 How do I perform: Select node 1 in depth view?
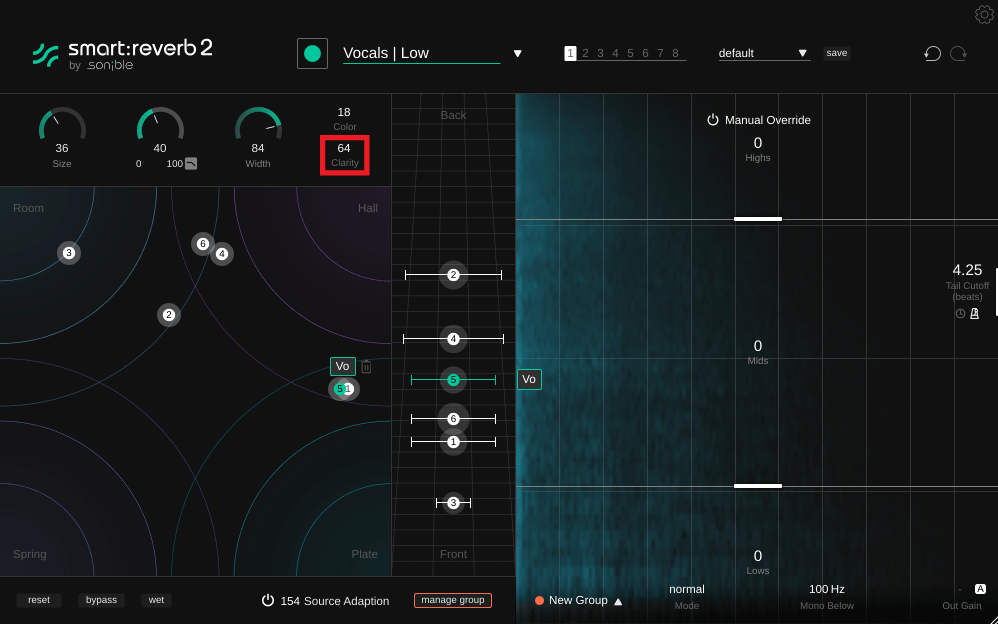click(x=453, y=441)
